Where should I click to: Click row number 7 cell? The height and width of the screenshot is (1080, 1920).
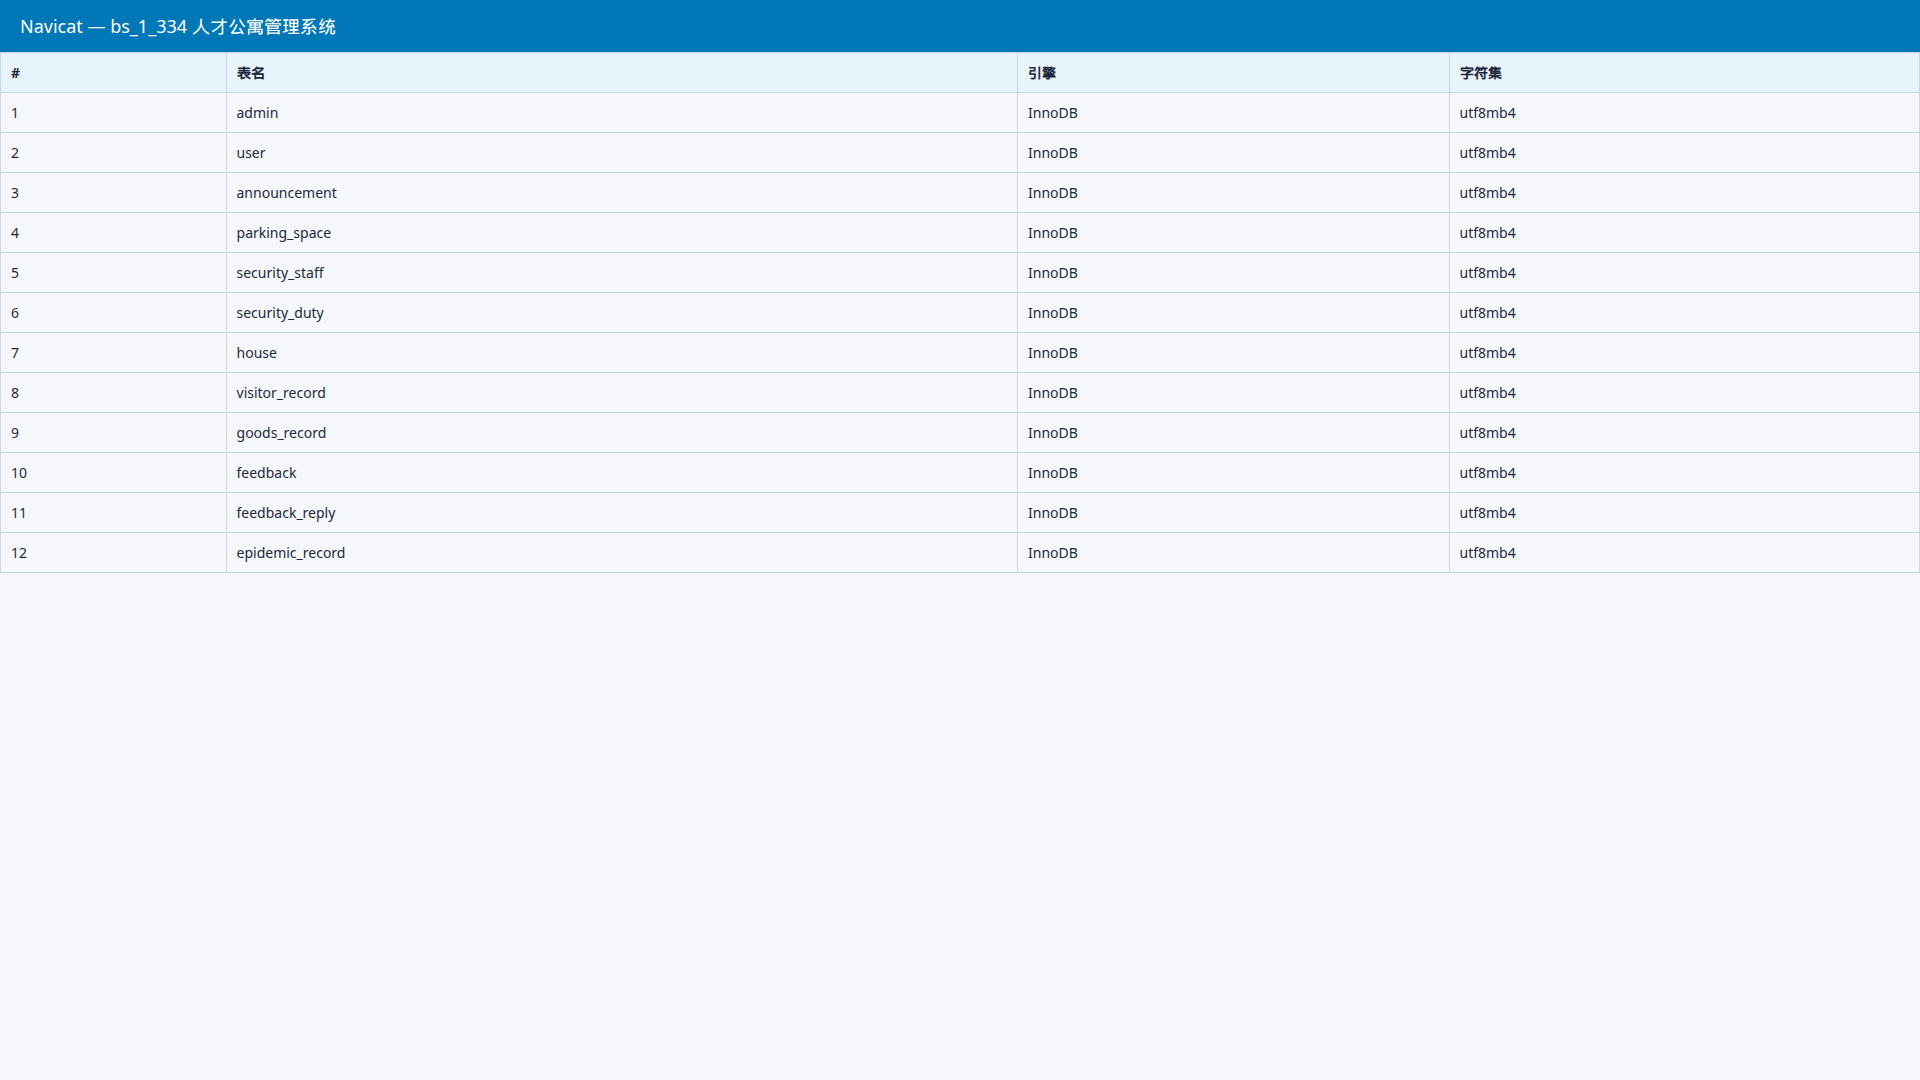pos(113,353)
